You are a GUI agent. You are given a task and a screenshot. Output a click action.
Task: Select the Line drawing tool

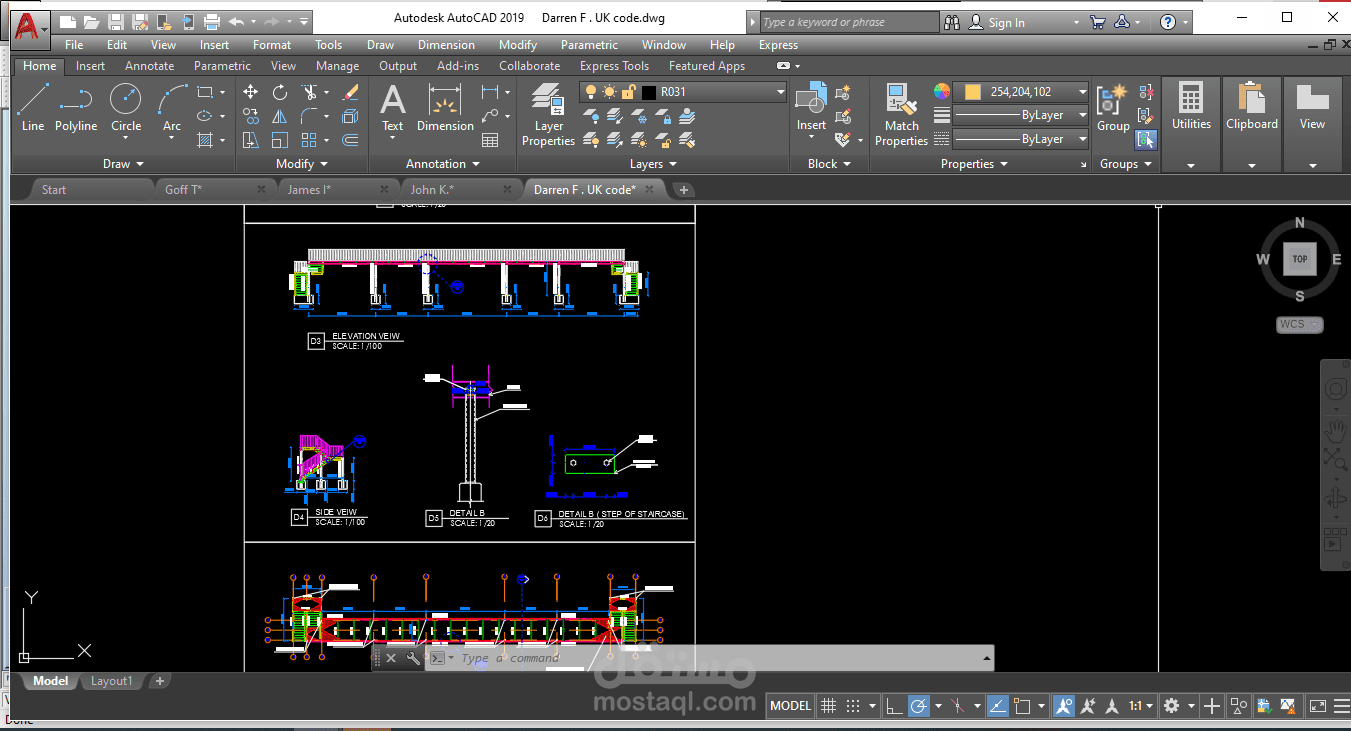coord(33,108)
